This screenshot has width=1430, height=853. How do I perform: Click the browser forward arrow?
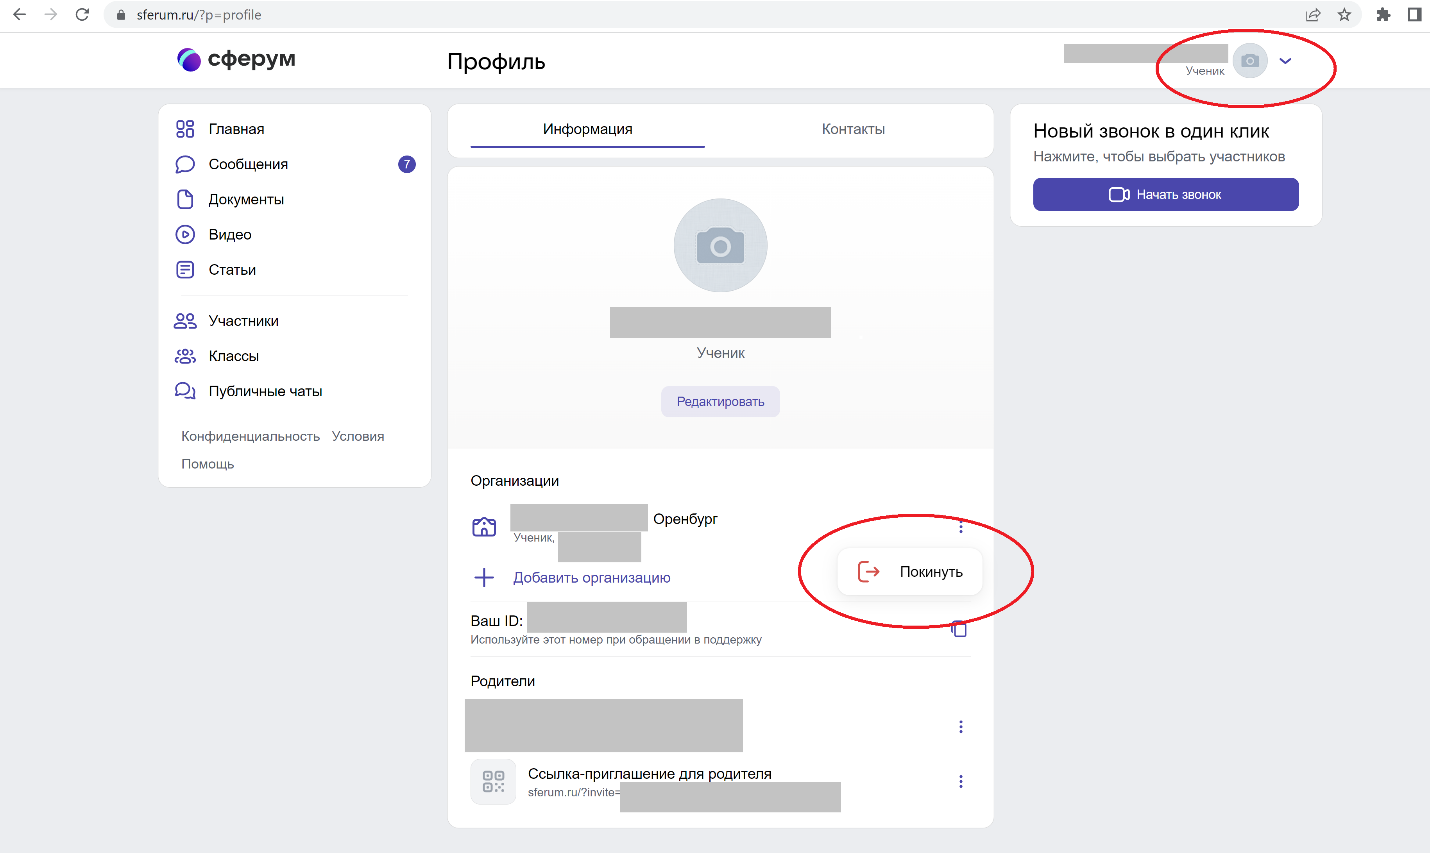pos(51,15)
